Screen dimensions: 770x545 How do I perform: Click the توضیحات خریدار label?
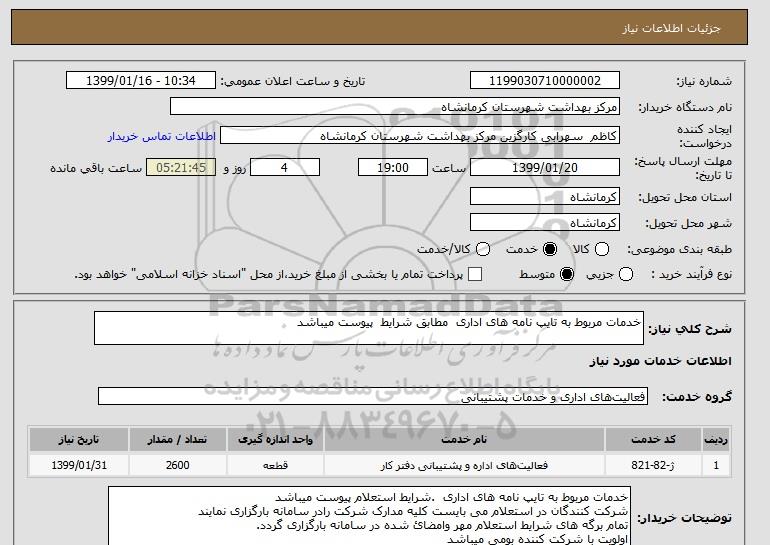(x=685, y=518)
